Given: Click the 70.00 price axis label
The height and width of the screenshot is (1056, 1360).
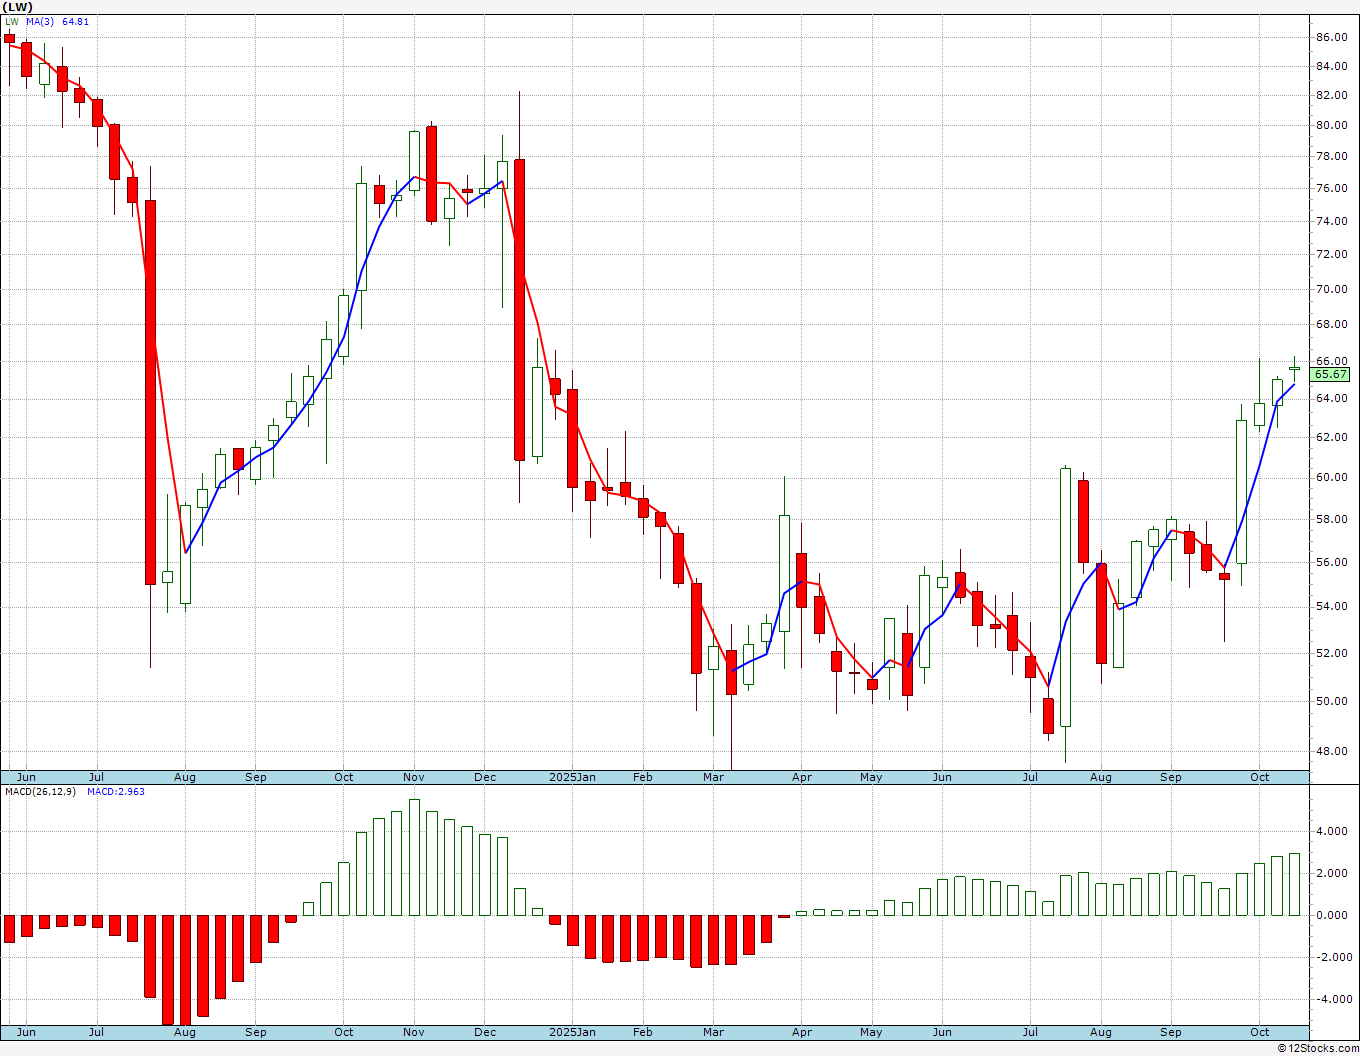Looking at the screenshot, I should [x=1331, y=289].
